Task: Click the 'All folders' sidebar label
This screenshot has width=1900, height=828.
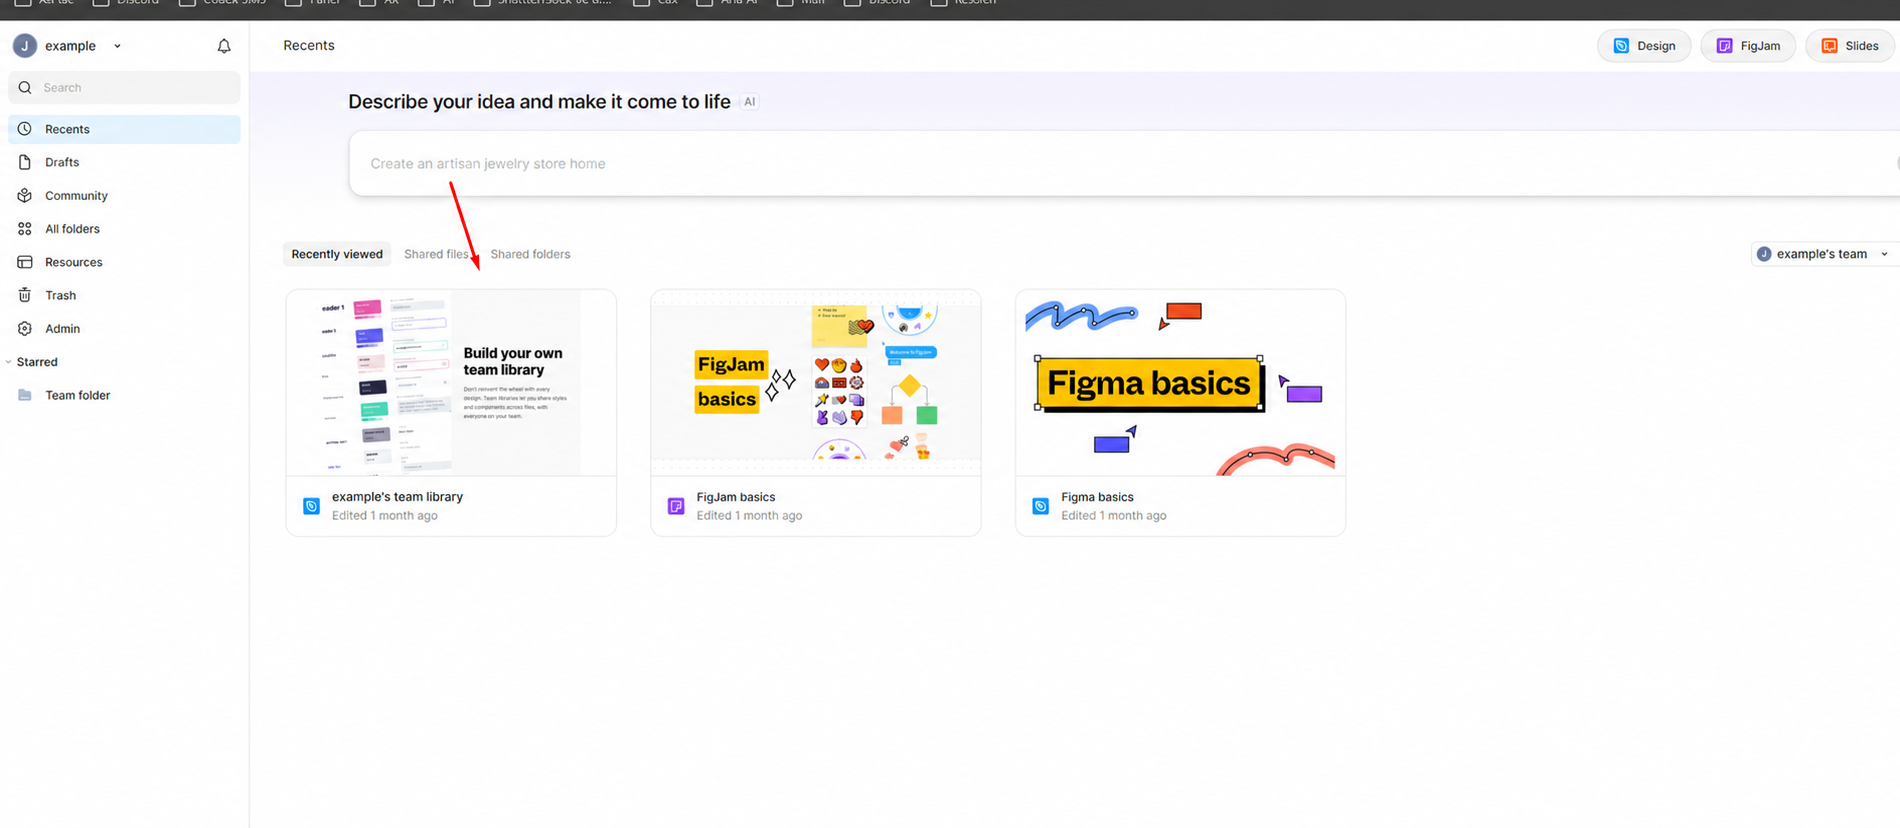Action: click(x=72, y=229)
